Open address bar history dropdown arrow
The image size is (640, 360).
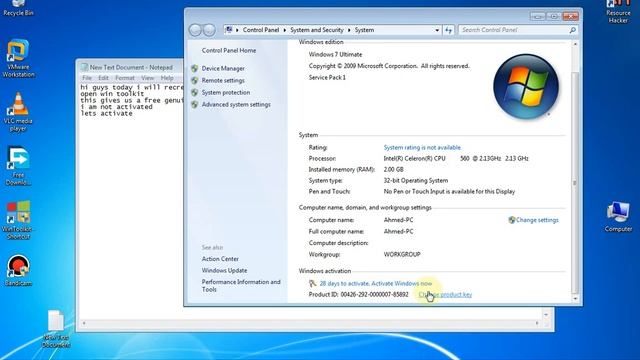pyautogui.click(x=437, y=30)
